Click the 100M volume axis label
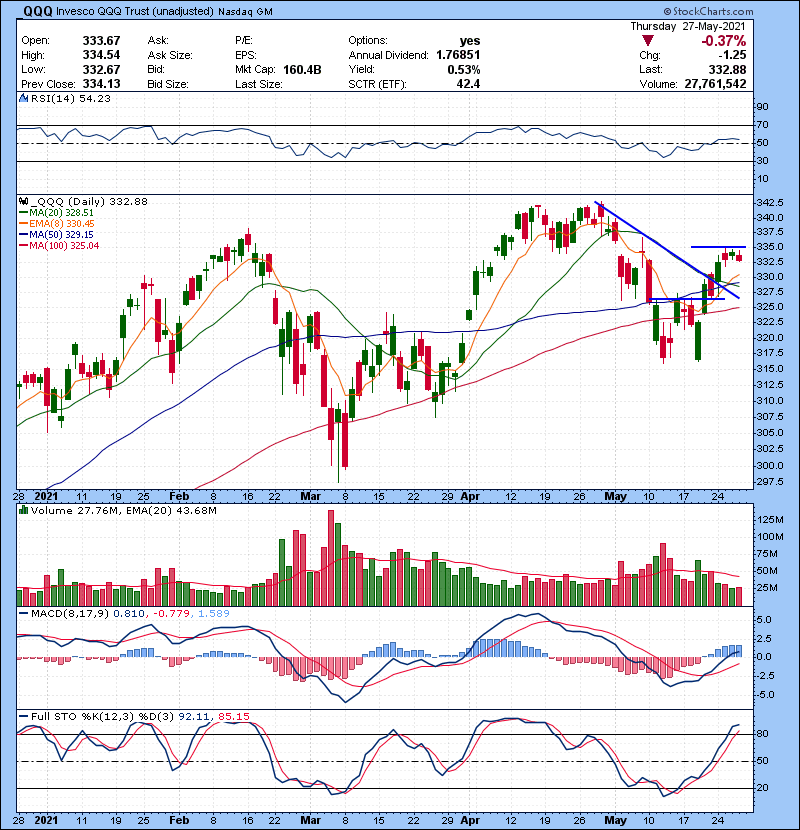Viewport: 800px width, 830px height. tap(770, 537)
